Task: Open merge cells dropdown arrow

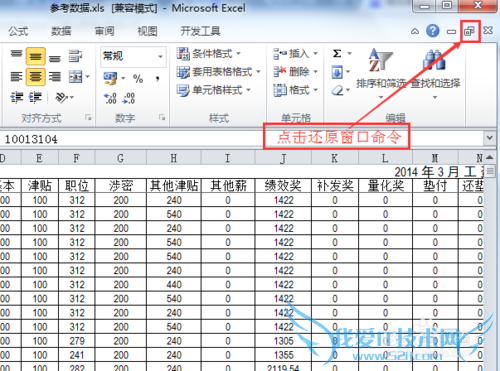Action: pyautogui.click(x=88, y=77)
